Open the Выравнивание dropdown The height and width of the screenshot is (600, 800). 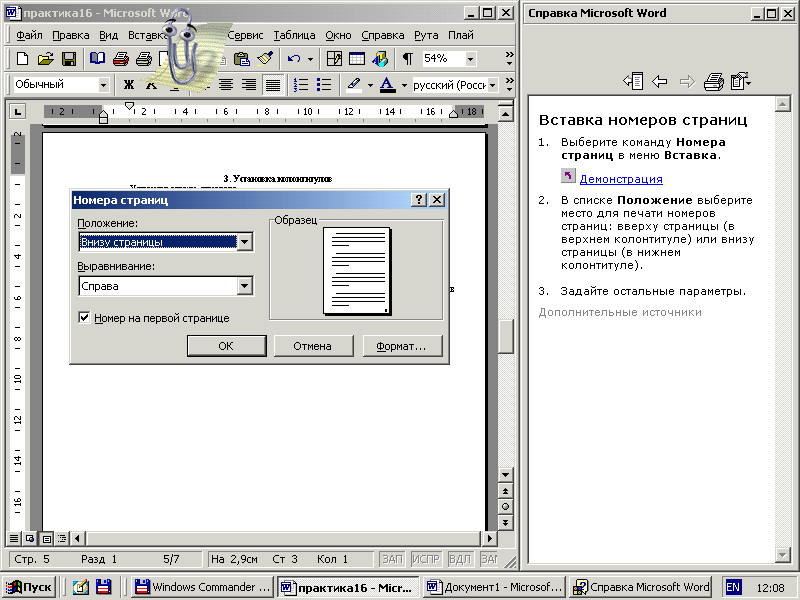[245, 286]
